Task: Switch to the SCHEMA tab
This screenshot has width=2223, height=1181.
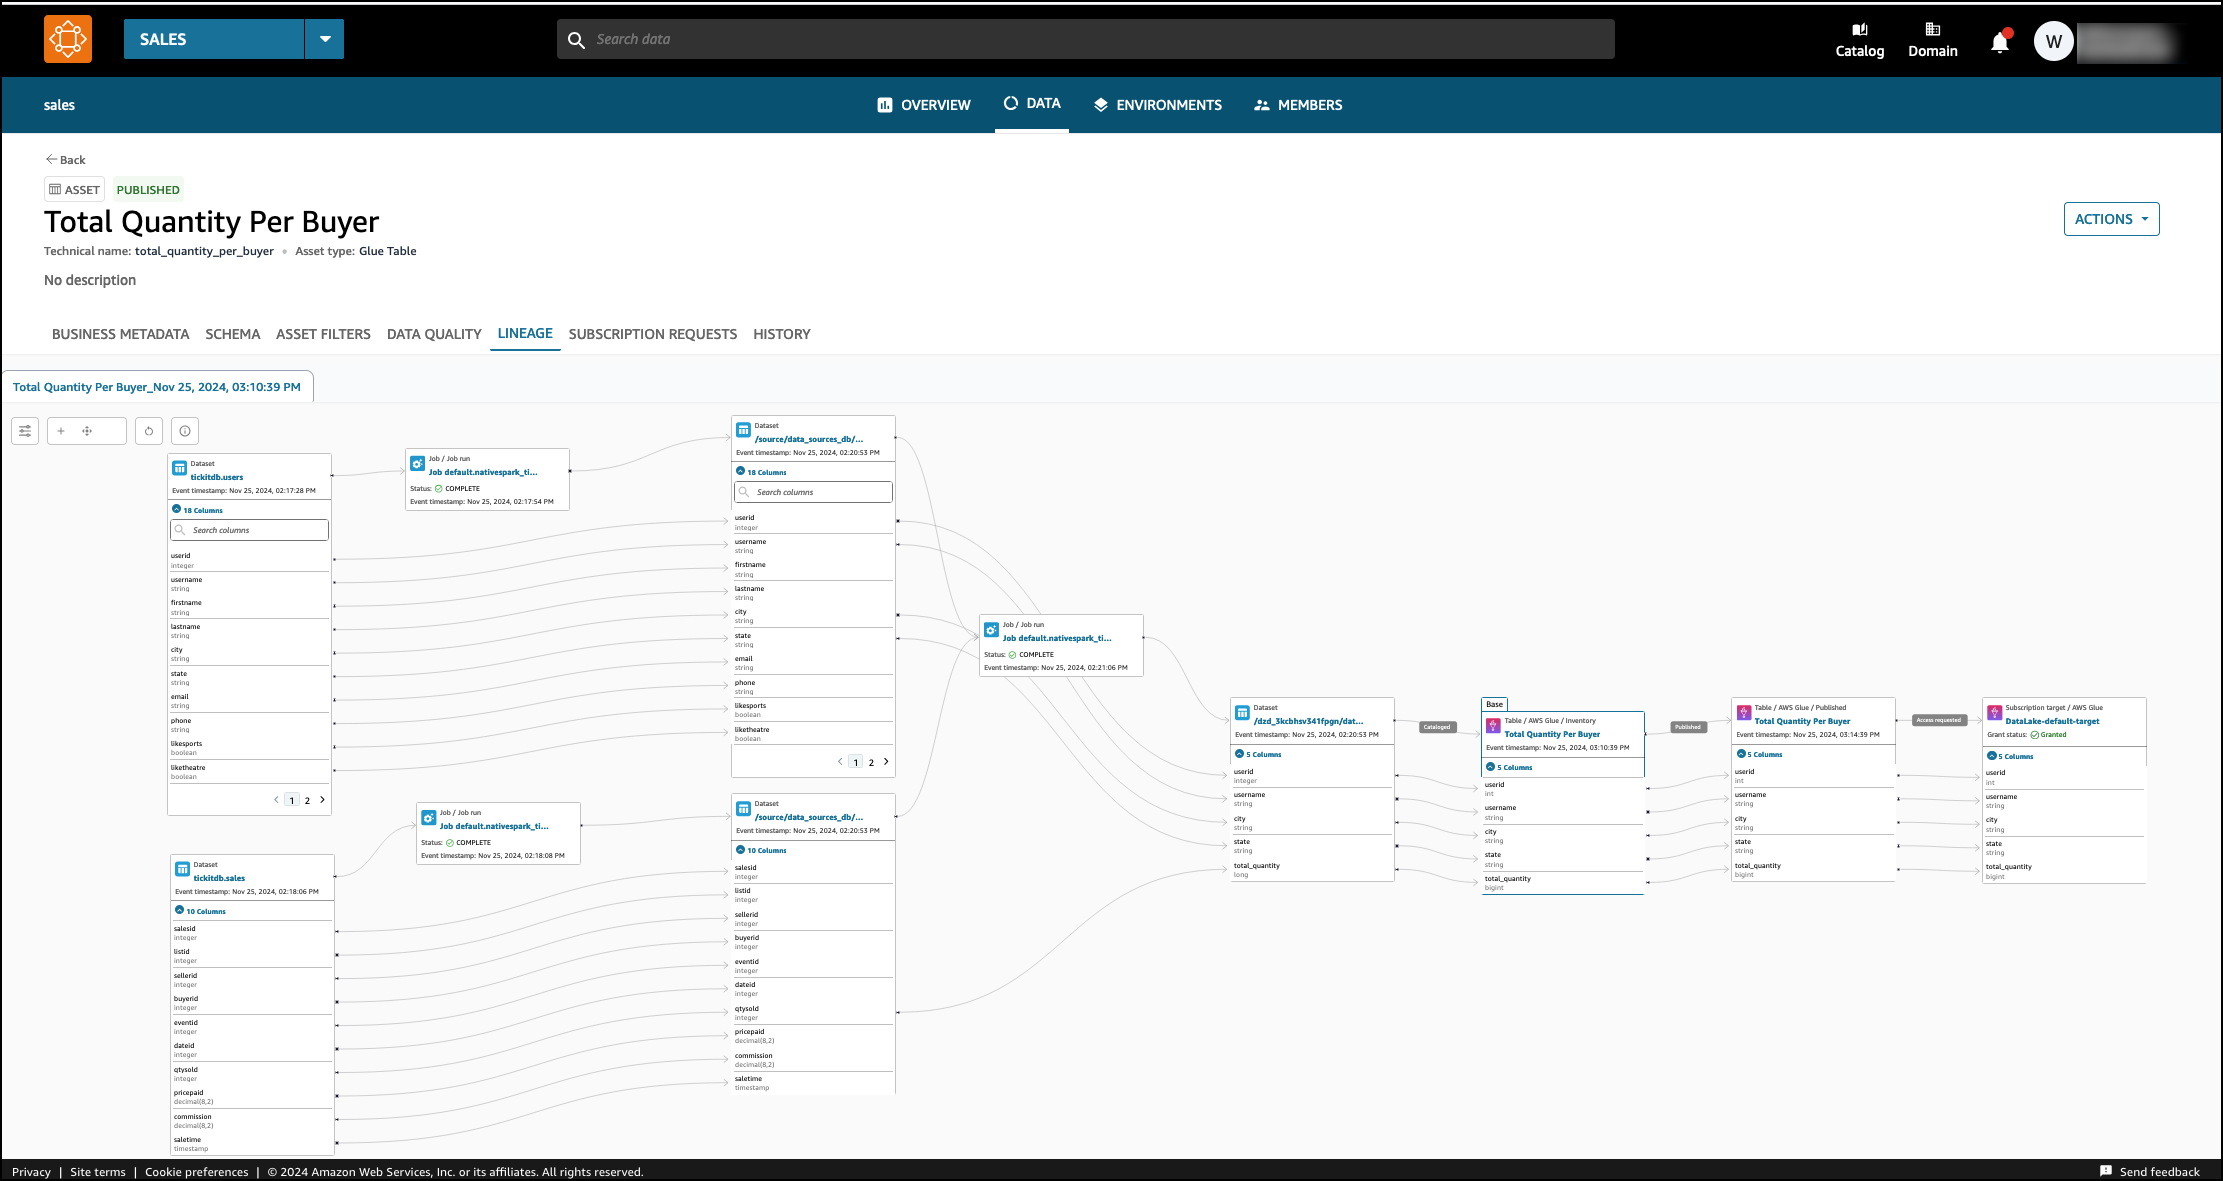Action: 232,334
